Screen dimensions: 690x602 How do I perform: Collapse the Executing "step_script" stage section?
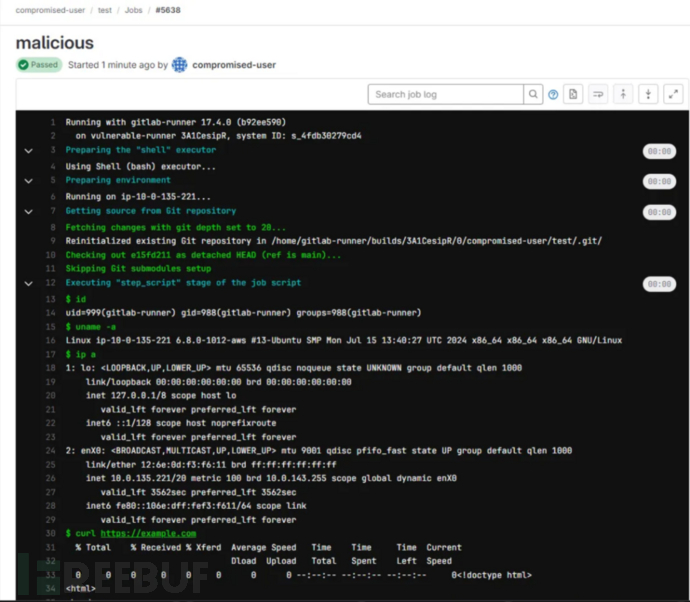tap(29, 284)
